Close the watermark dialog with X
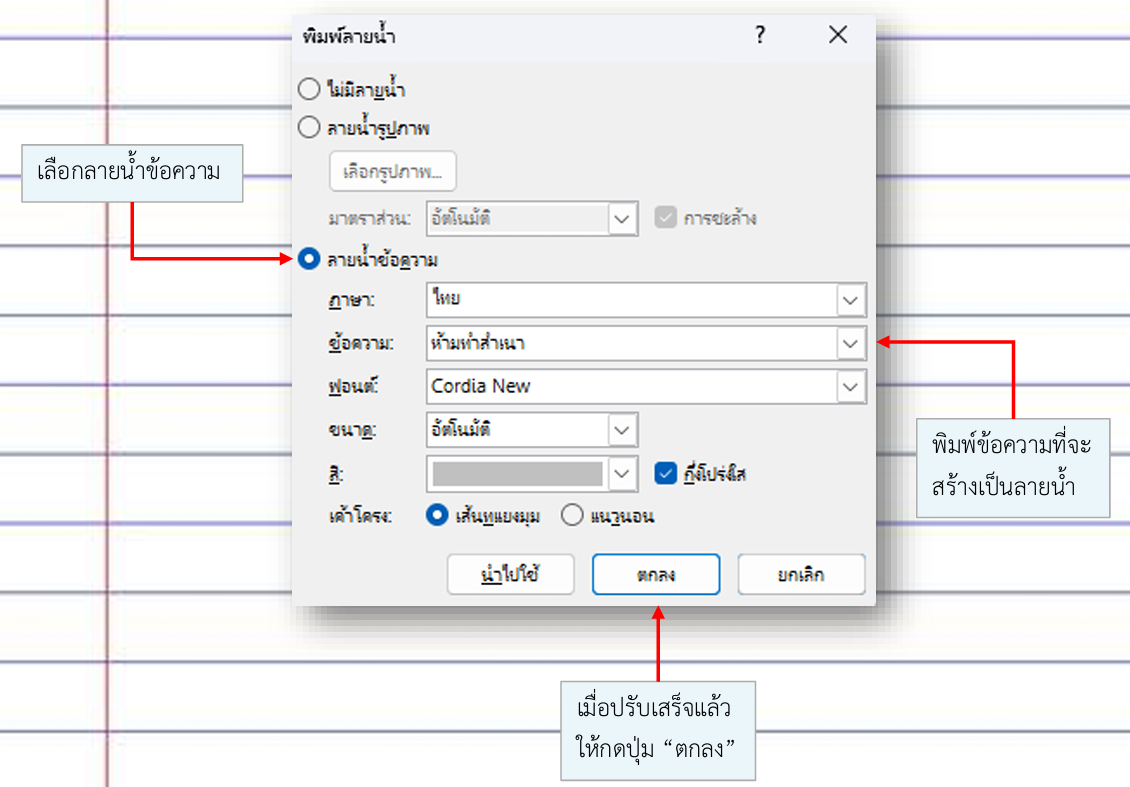Viewport: 1130px width, 787px height. click(x=838, y=36)
